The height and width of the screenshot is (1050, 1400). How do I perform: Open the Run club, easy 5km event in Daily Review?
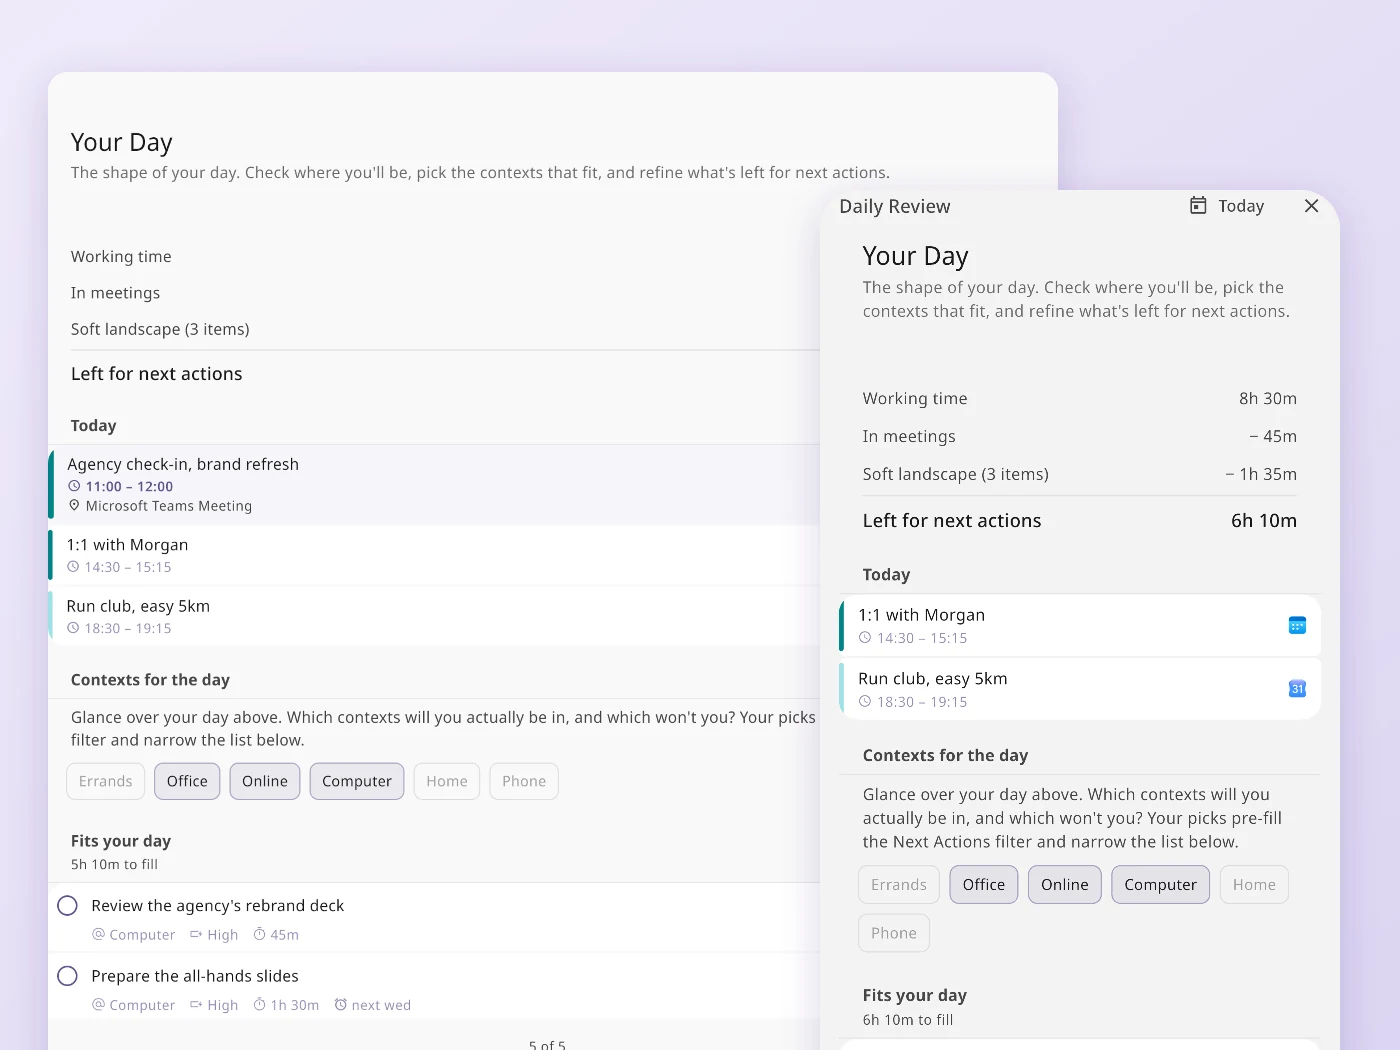click(x=1080, y=689)
